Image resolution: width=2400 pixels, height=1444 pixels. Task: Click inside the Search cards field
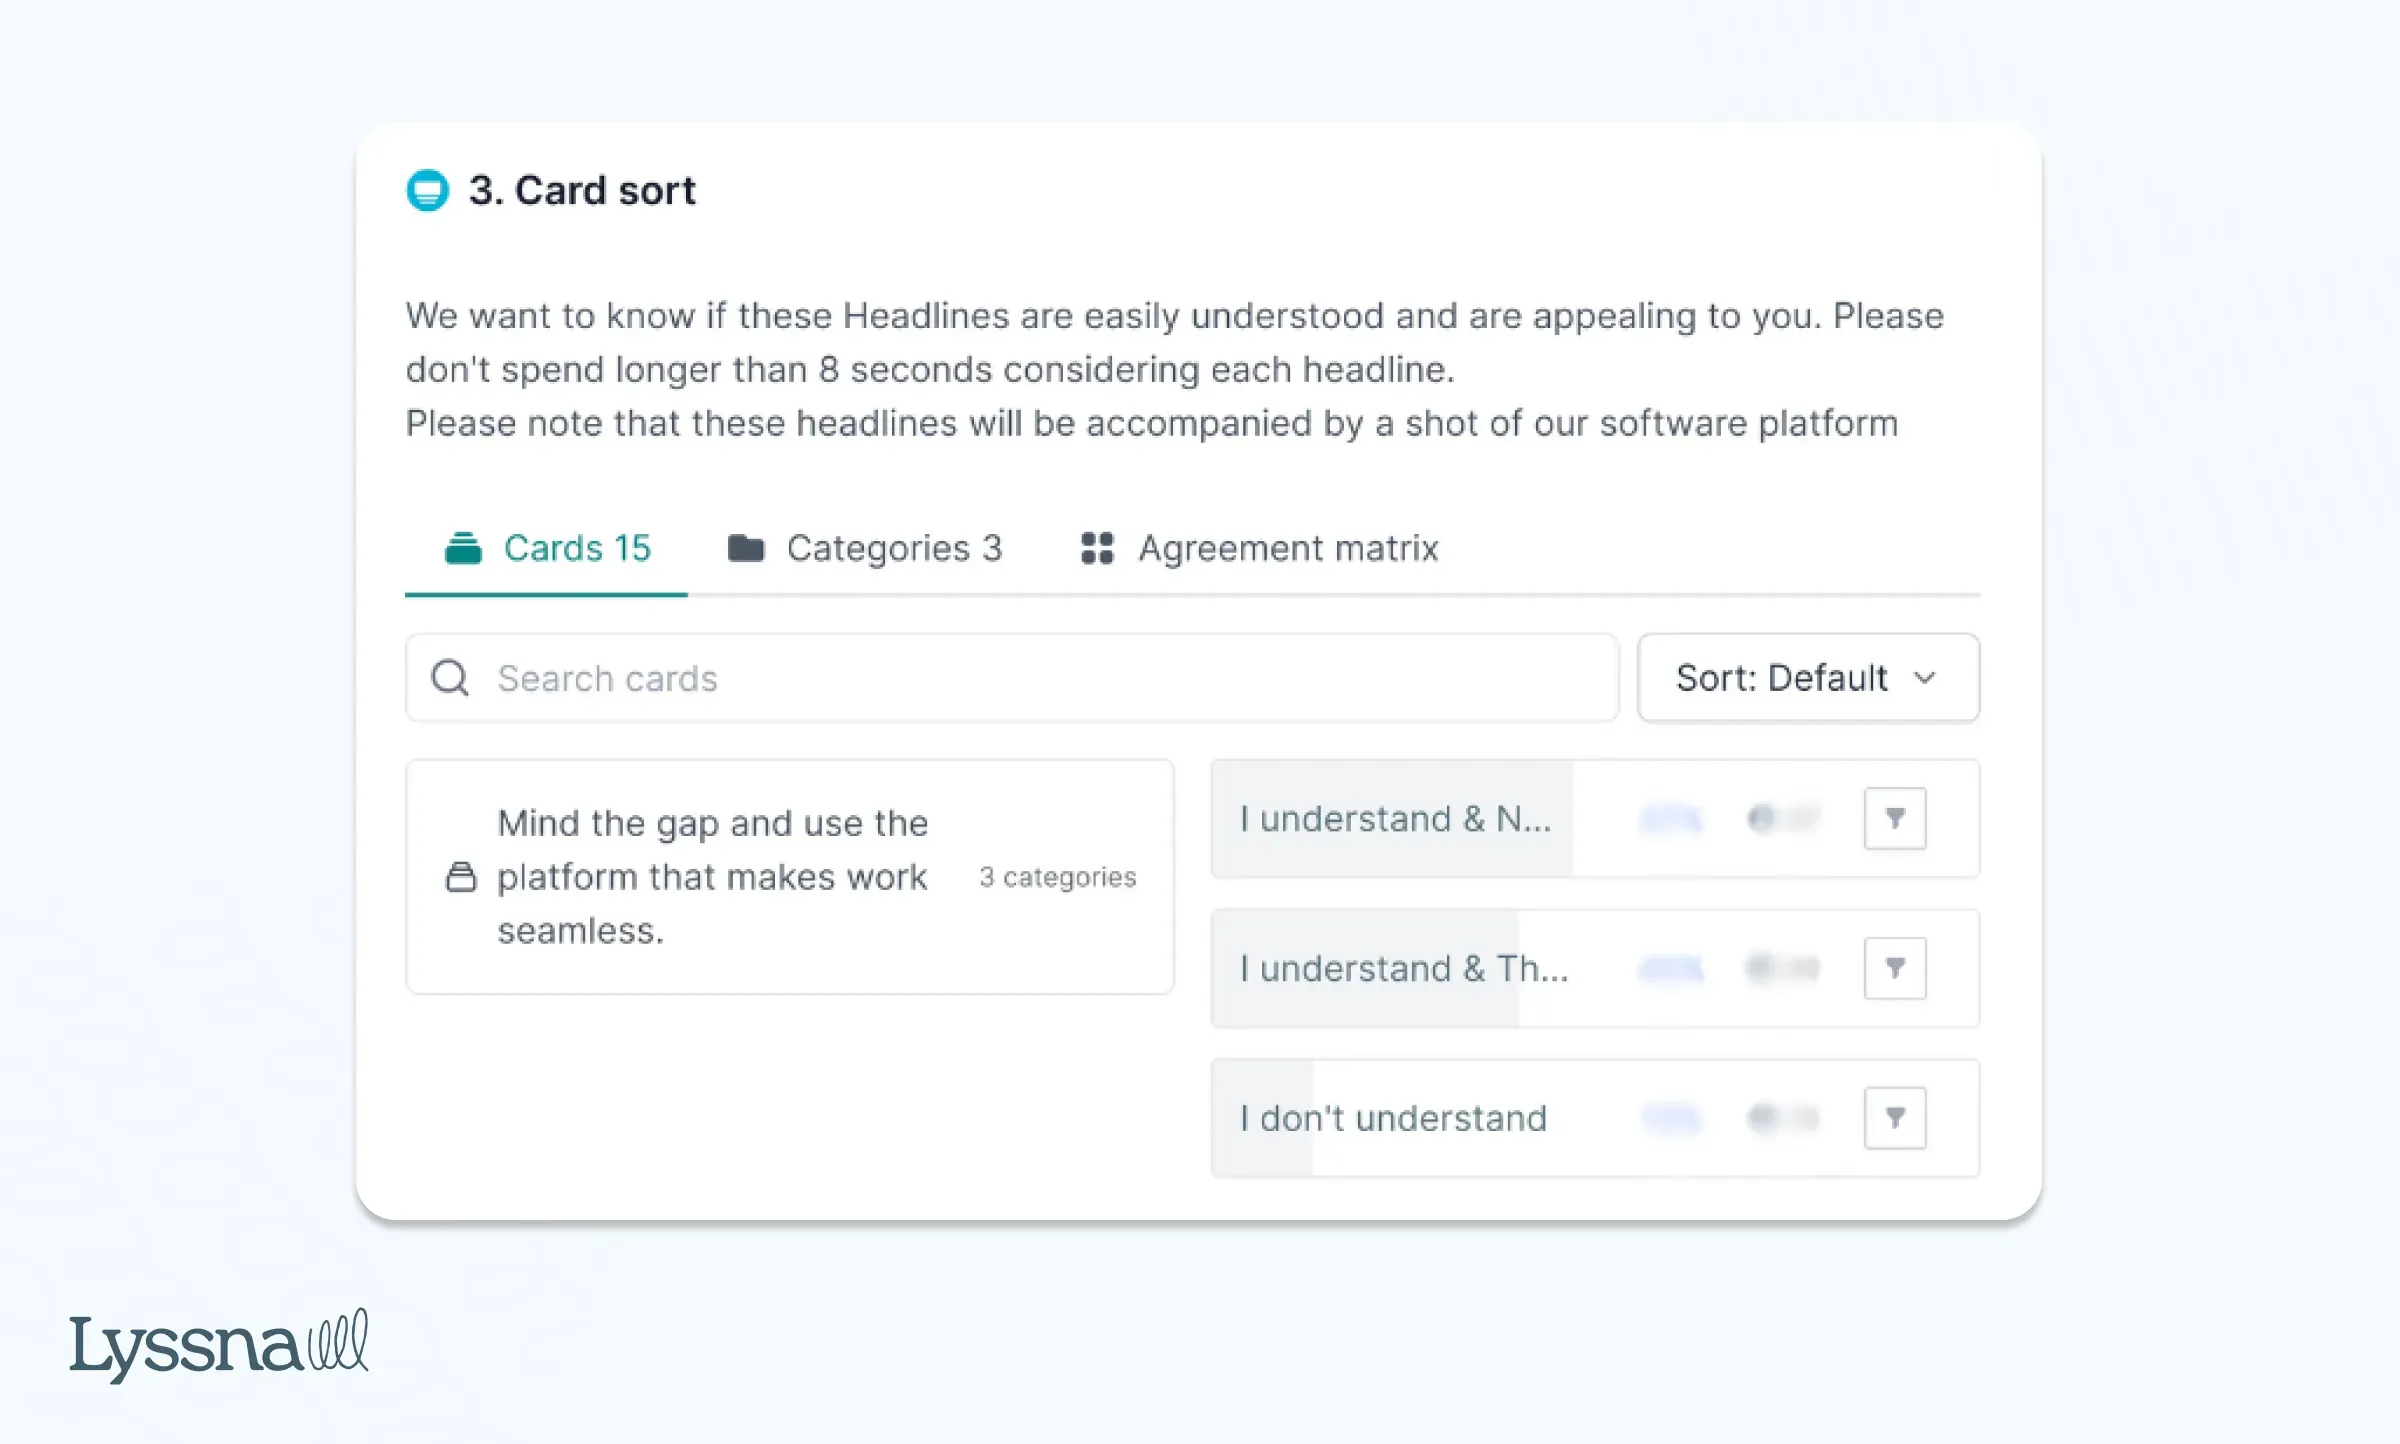[1000, 678]
